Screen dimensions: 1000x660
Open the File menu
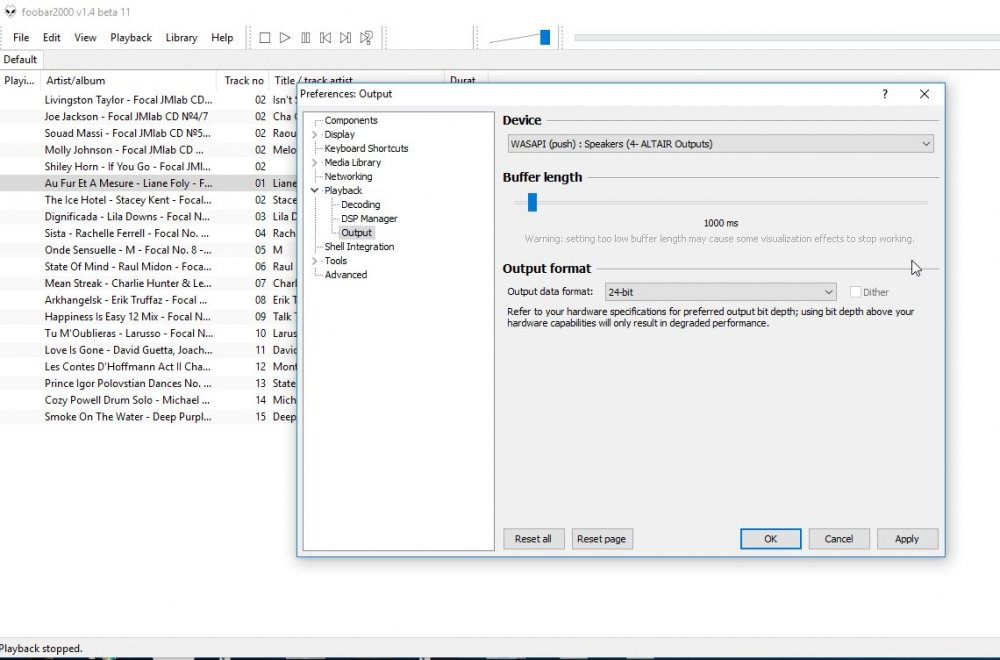(x=21, y=38)
